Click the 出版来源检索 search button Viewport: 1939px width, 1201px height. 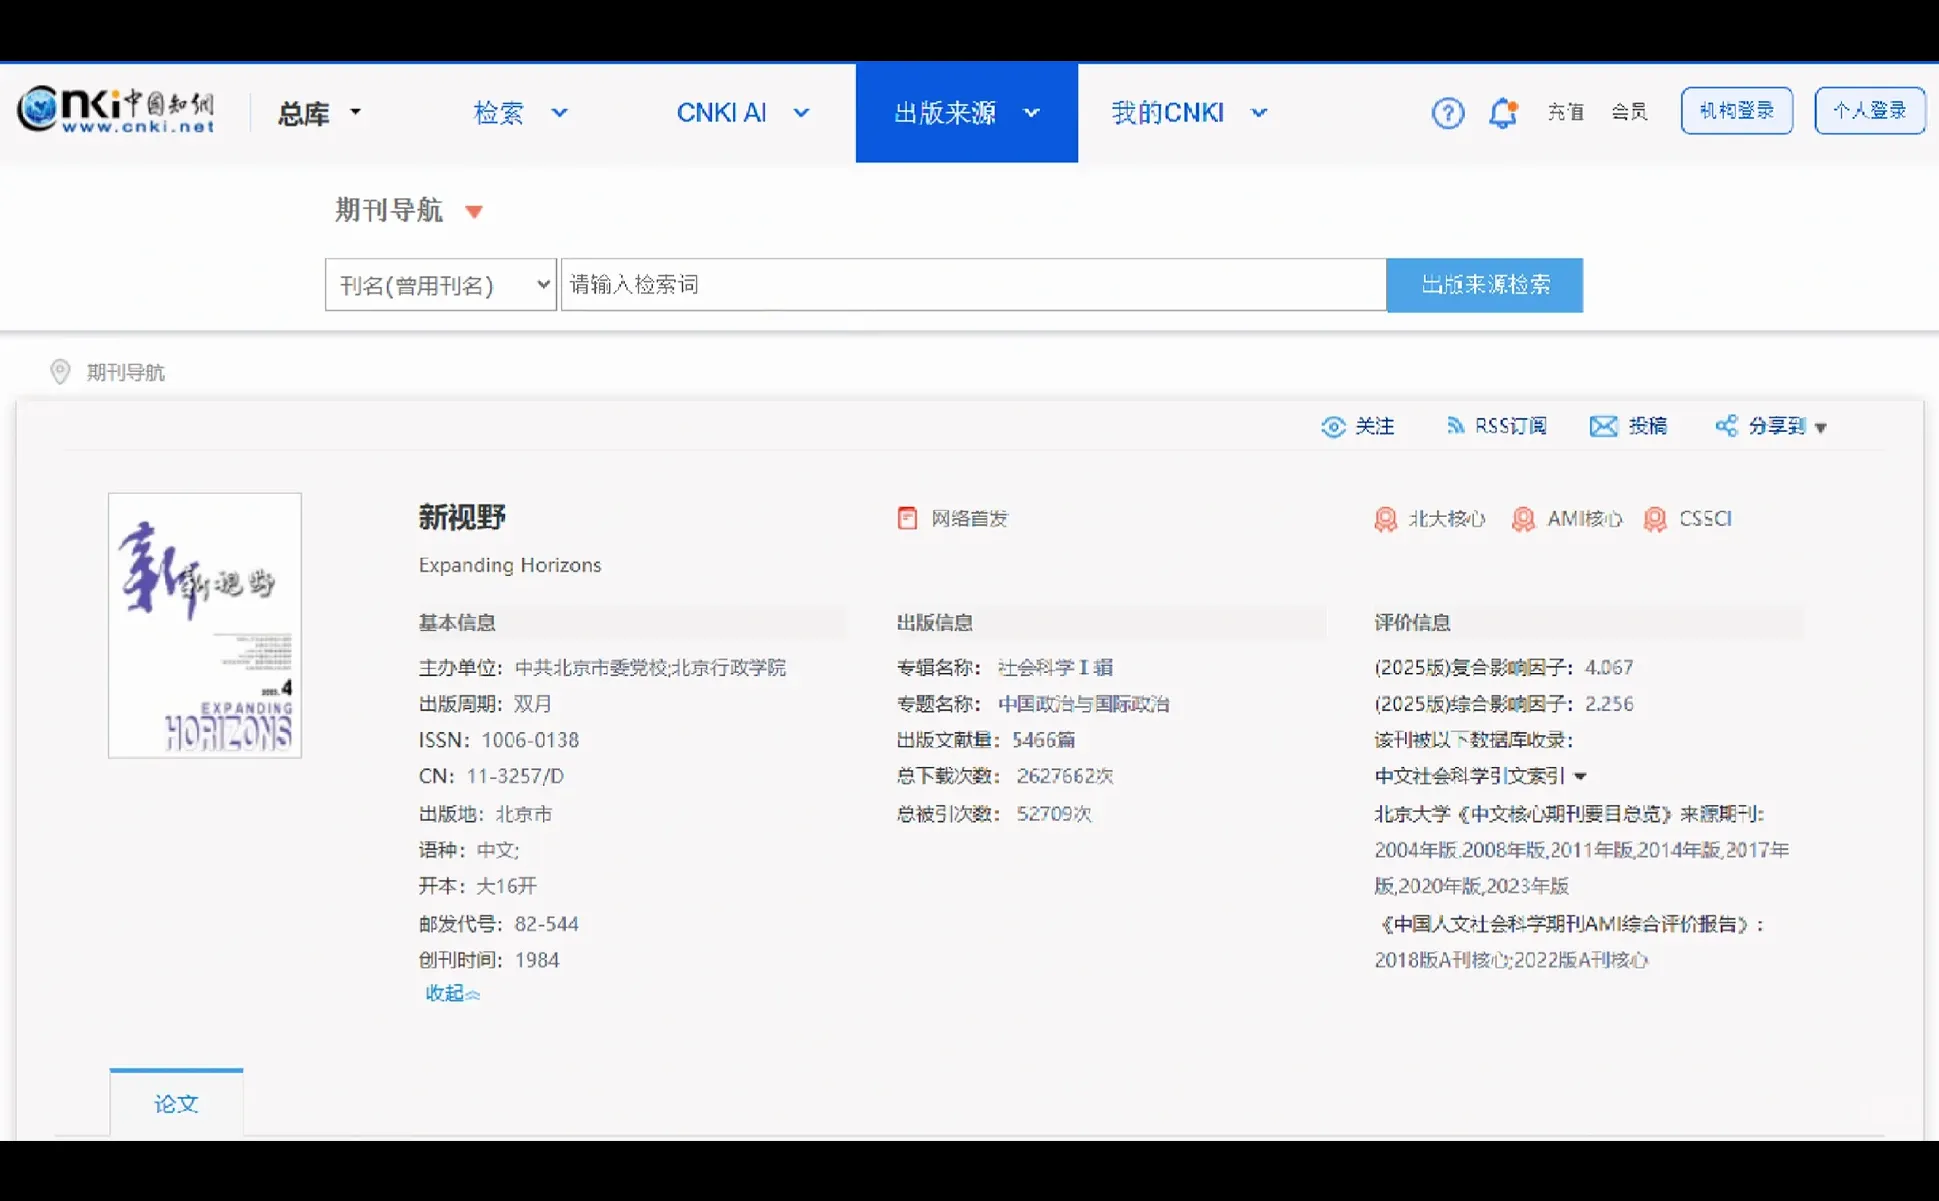click(x=1484, y=285)
